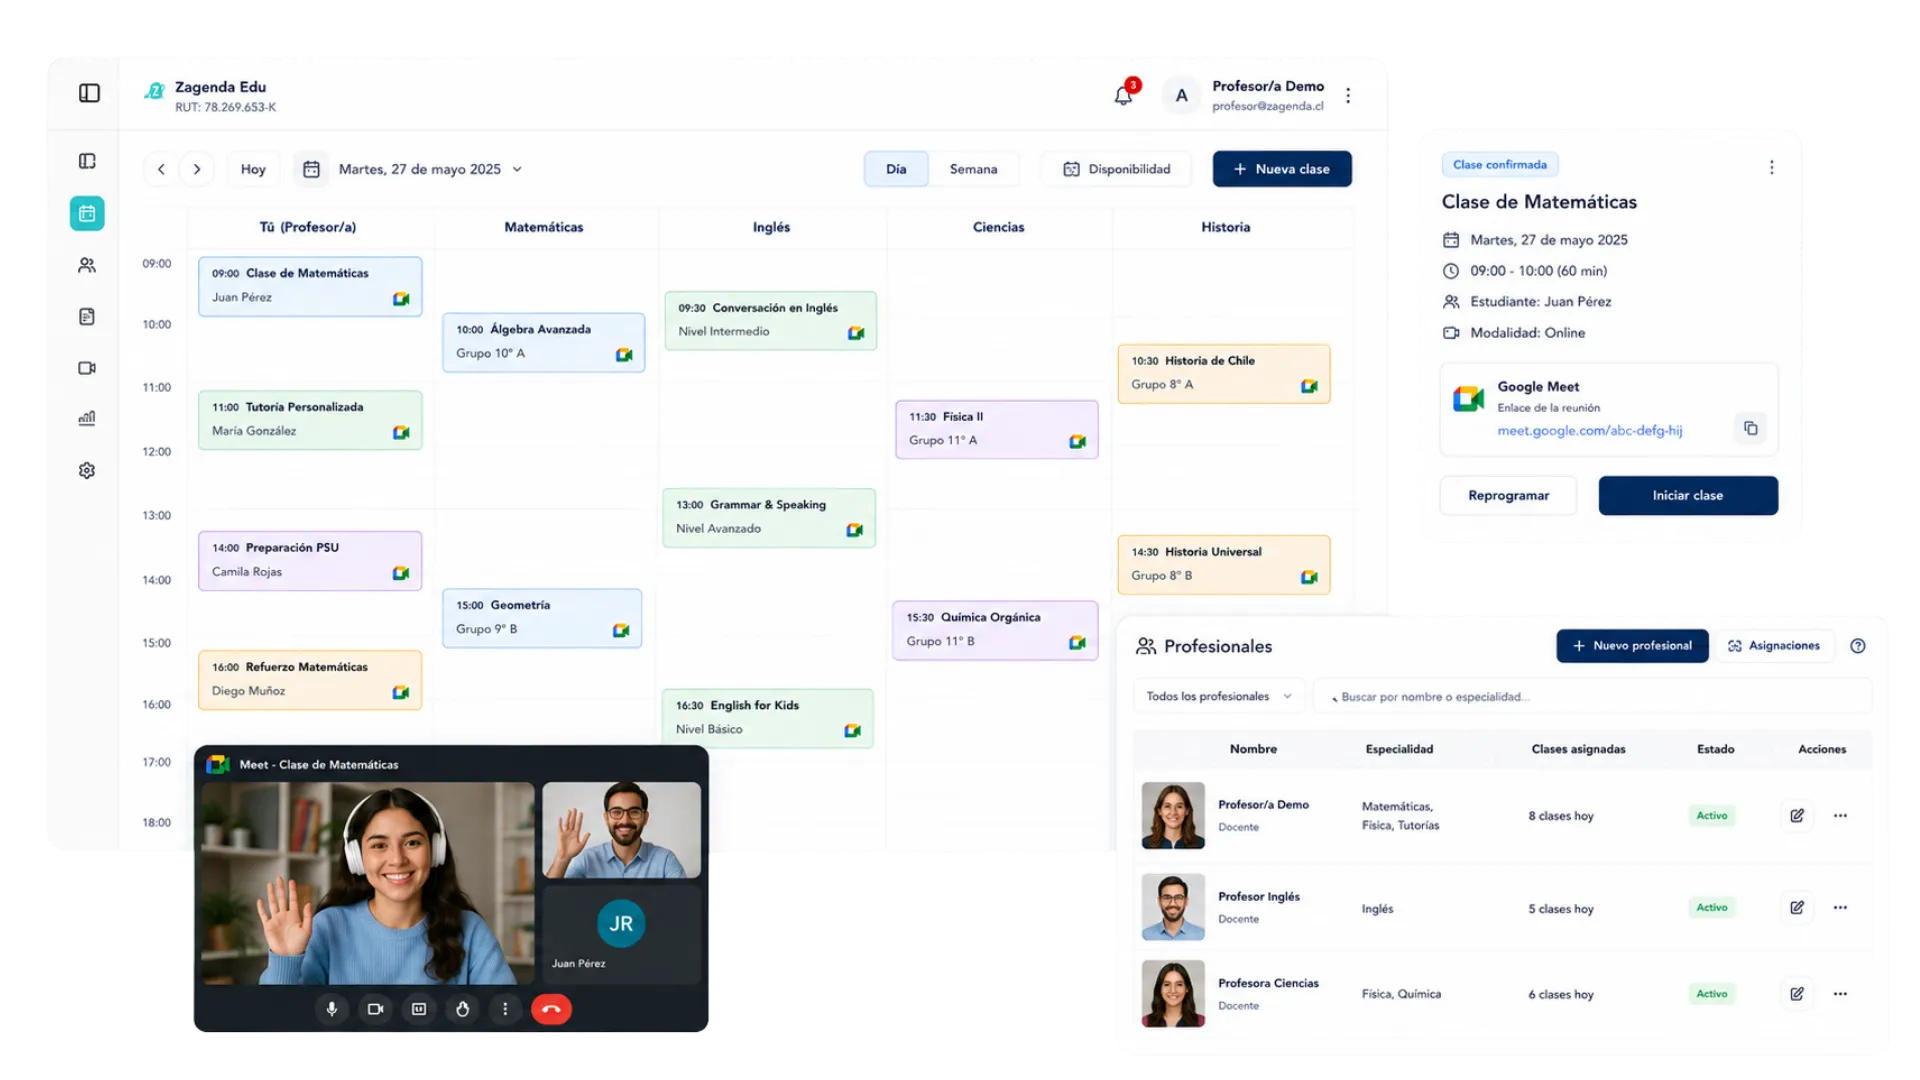Viewport: 1920px width, 1080px height.
Task: Edit Profesor Inglés row
Action: click(1797, 907)
